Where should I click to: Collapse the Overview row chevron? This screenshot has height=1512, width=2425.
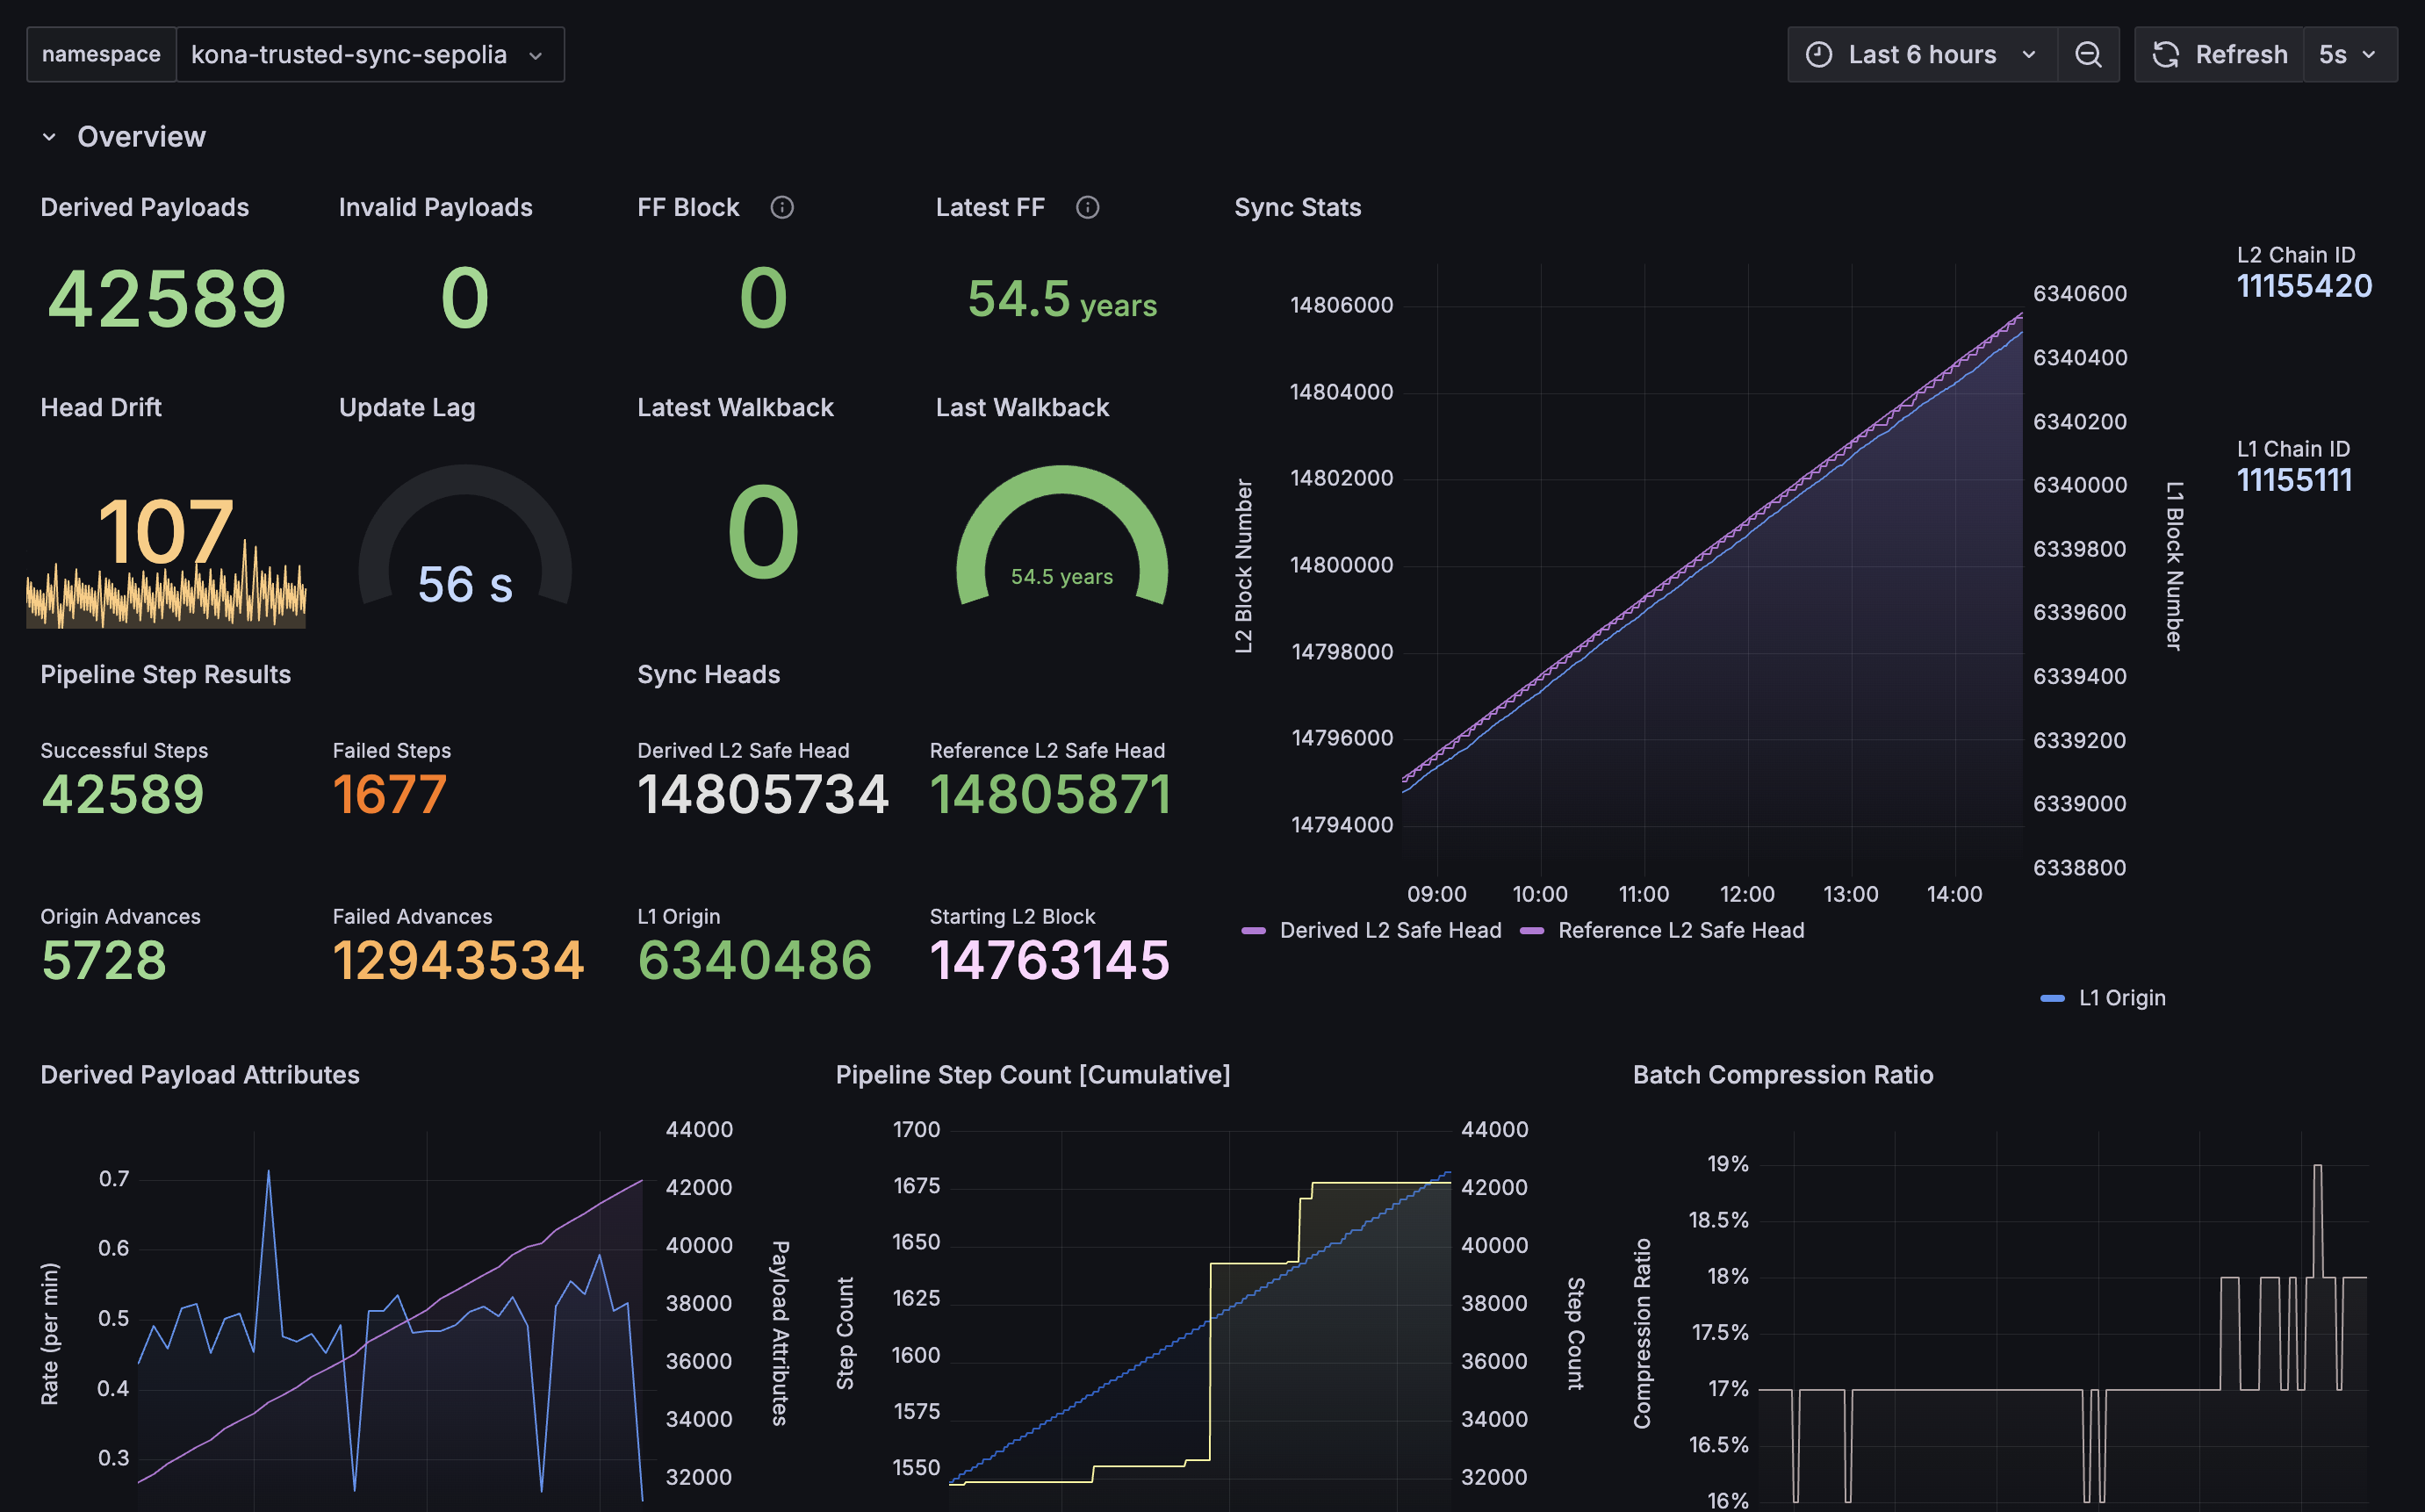point(49,137)
